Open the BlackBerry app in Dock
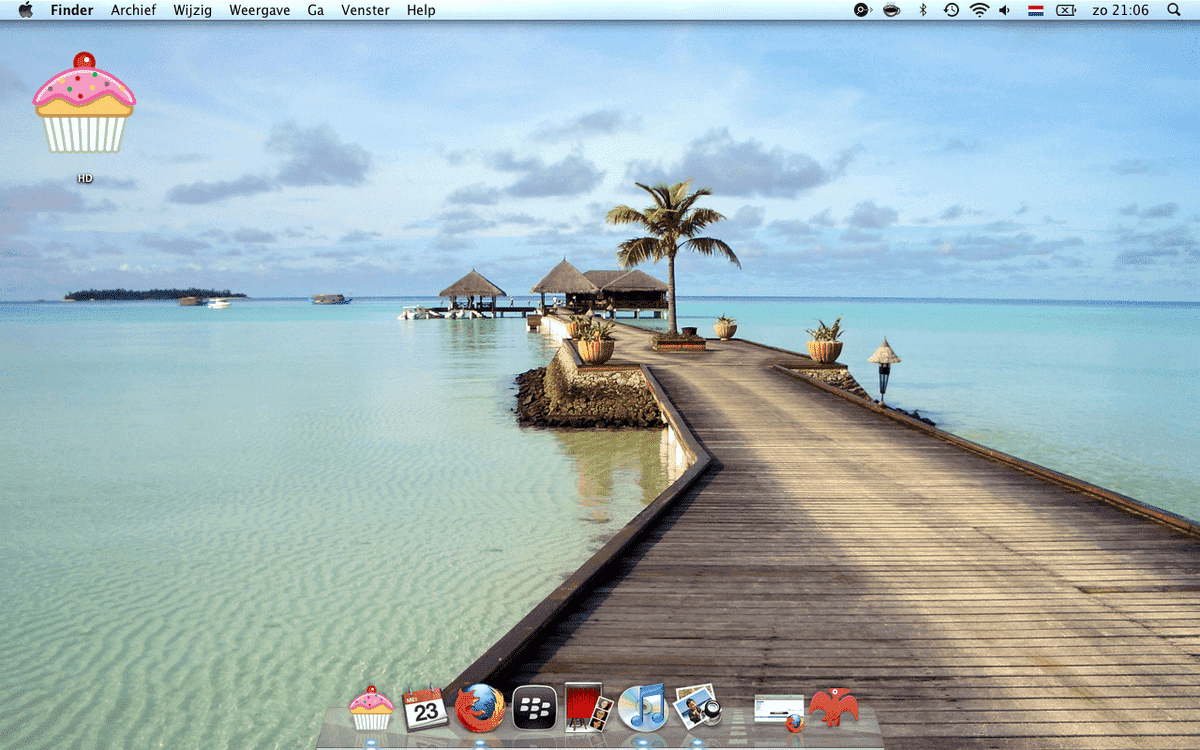This screenshot has height=750, width=1200. click(535, 708)
